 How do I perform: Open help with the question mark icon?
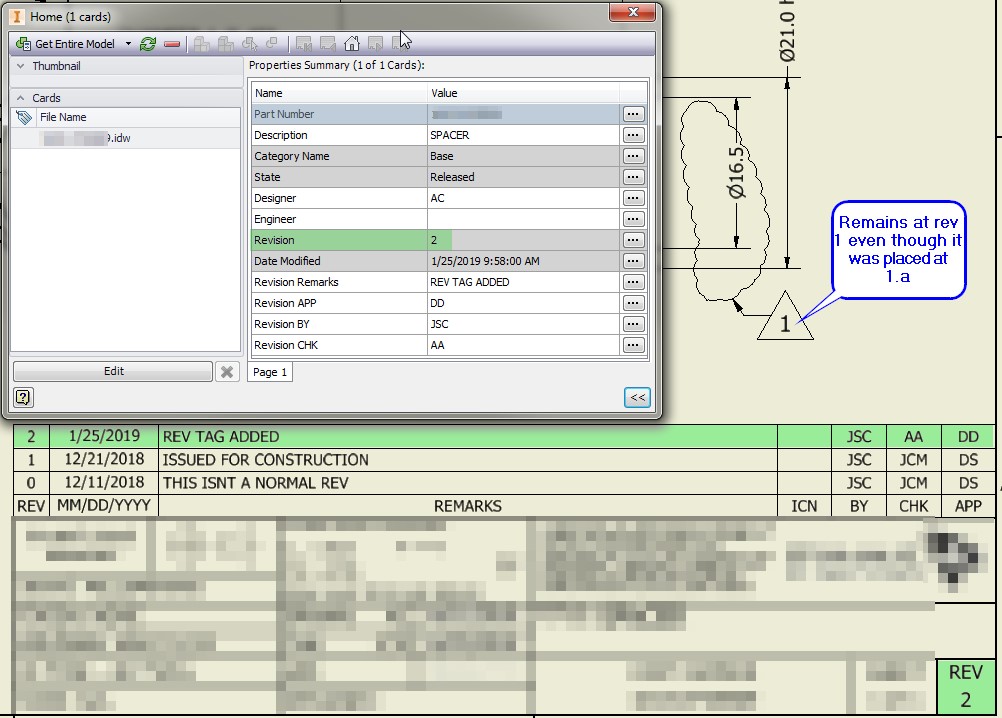22,397
